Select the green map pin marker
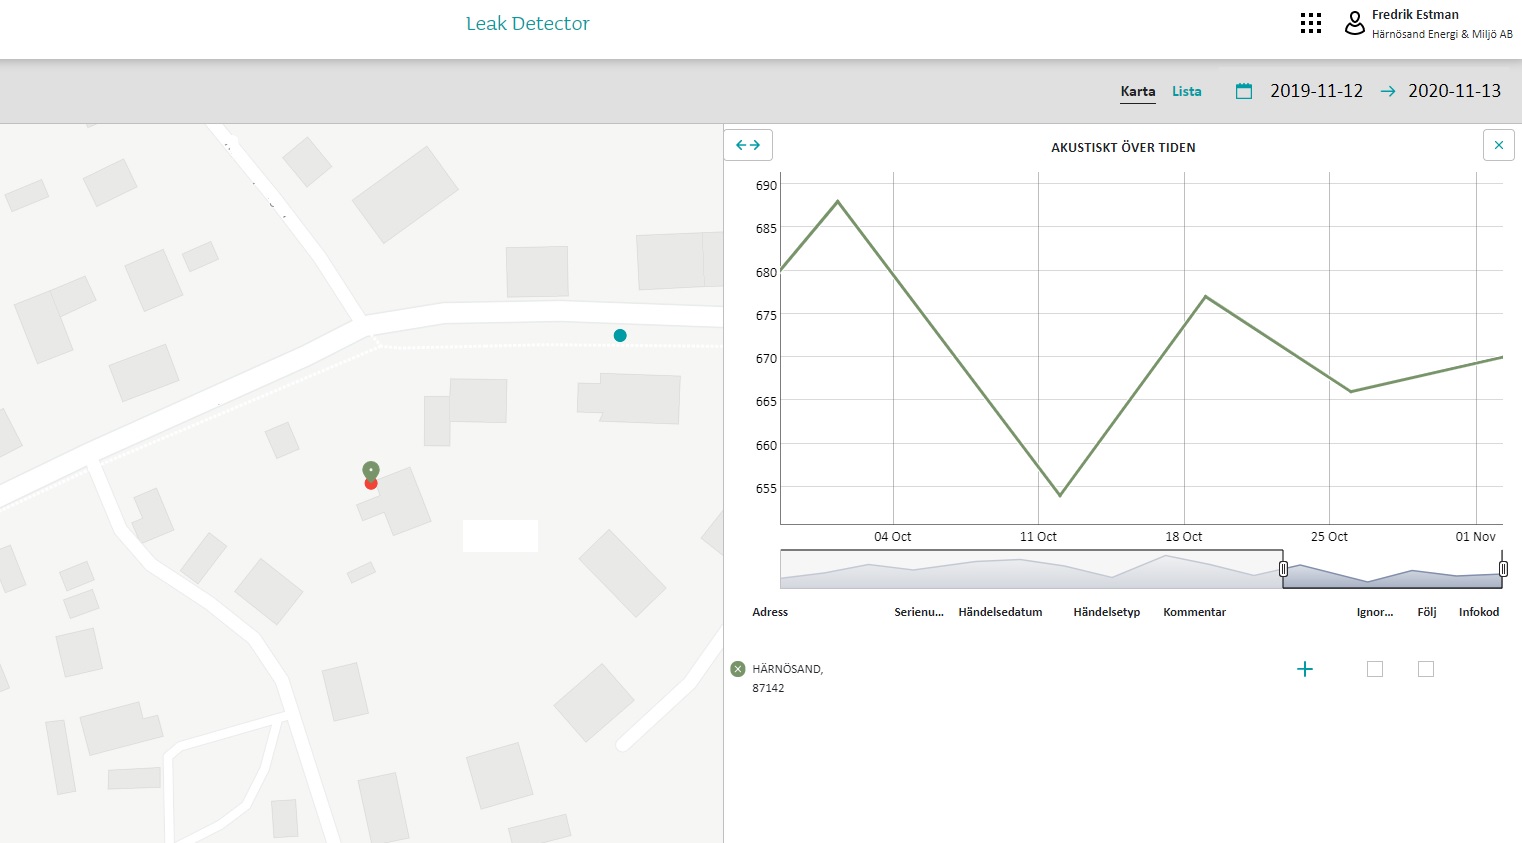Screen dimensions: 1522x843 point(371,470)
